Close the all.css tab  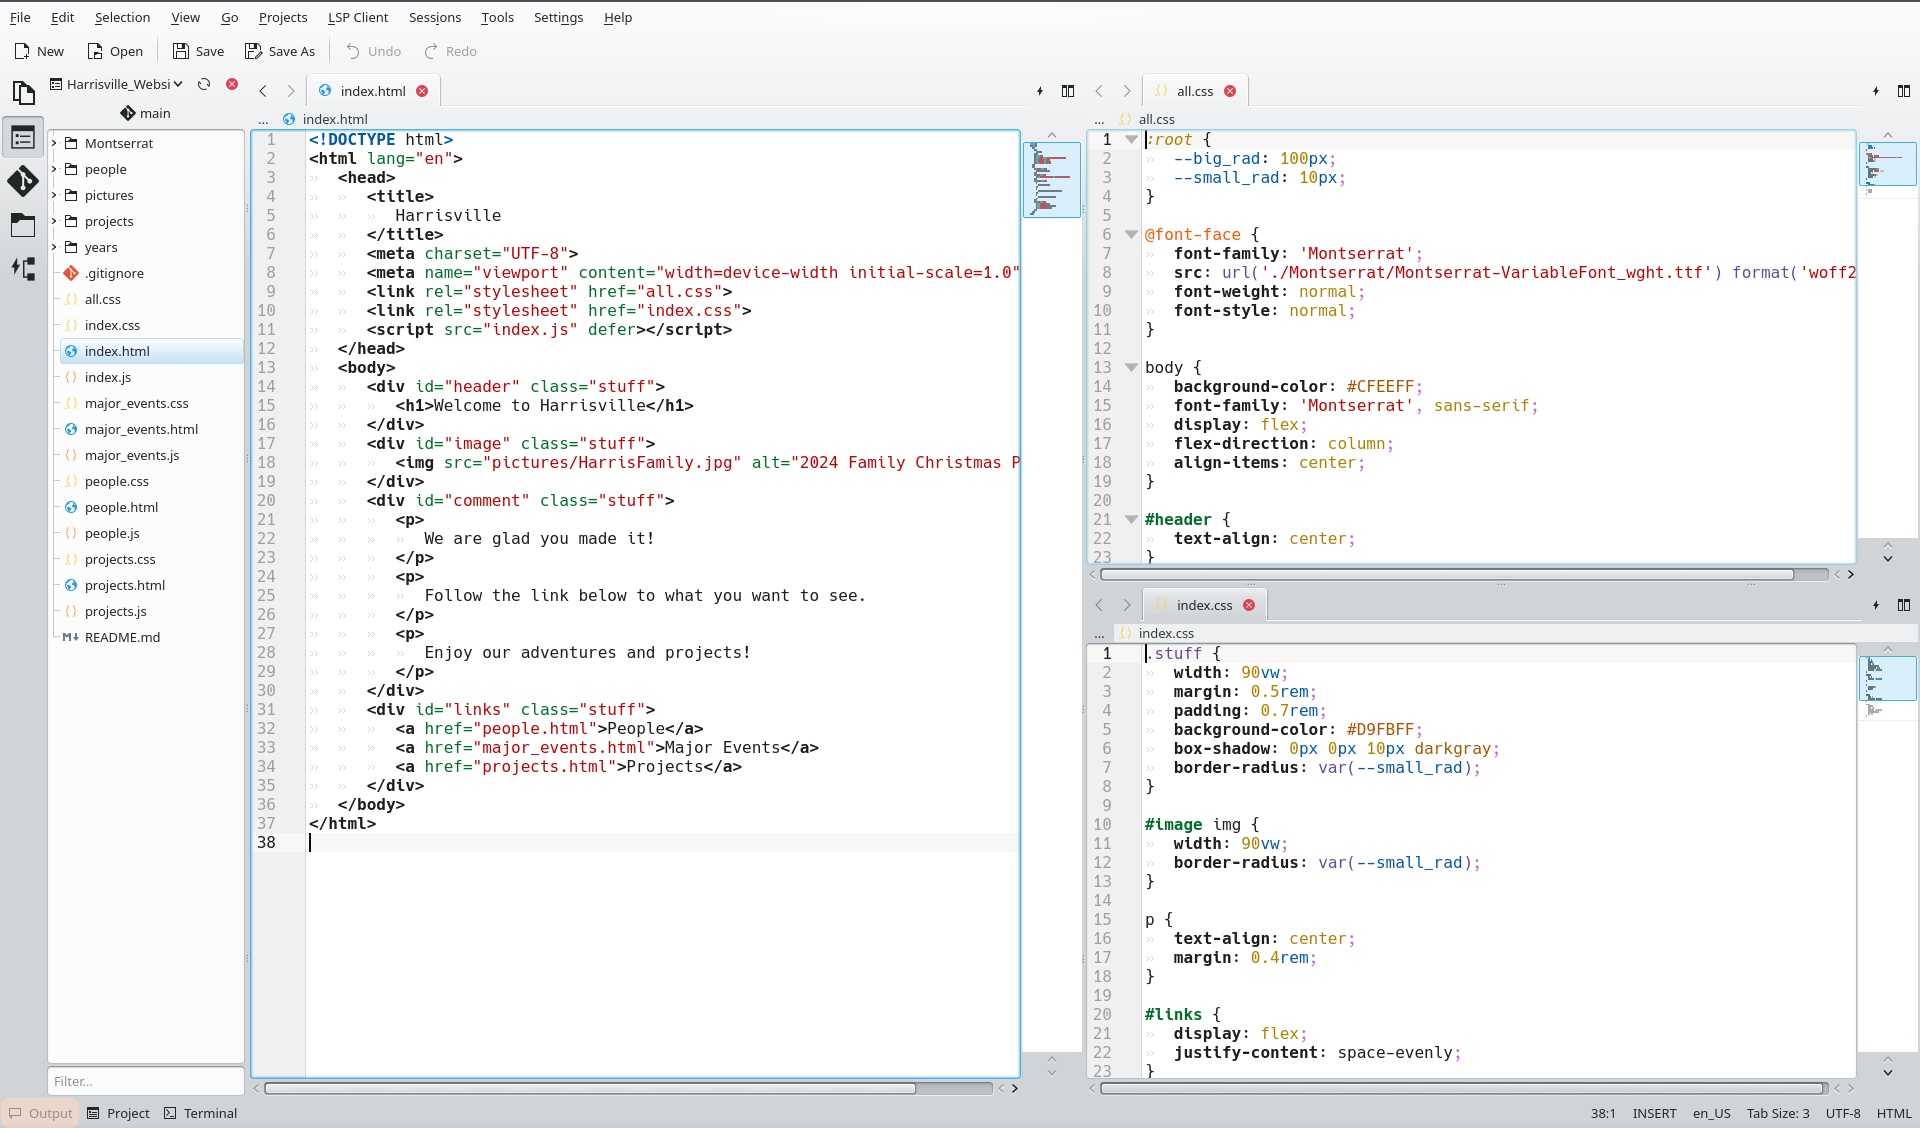1230,91
